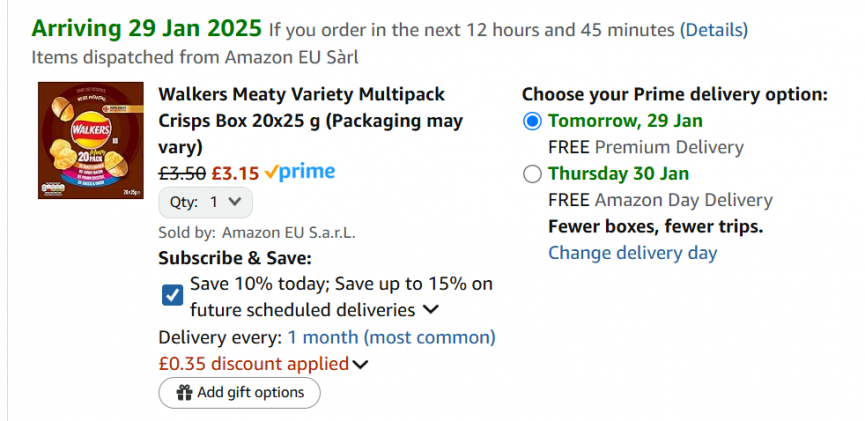The image size is (865, 421).
Task: Click the gift box icon
Action: pyautogui.click(x=184, y=393)
